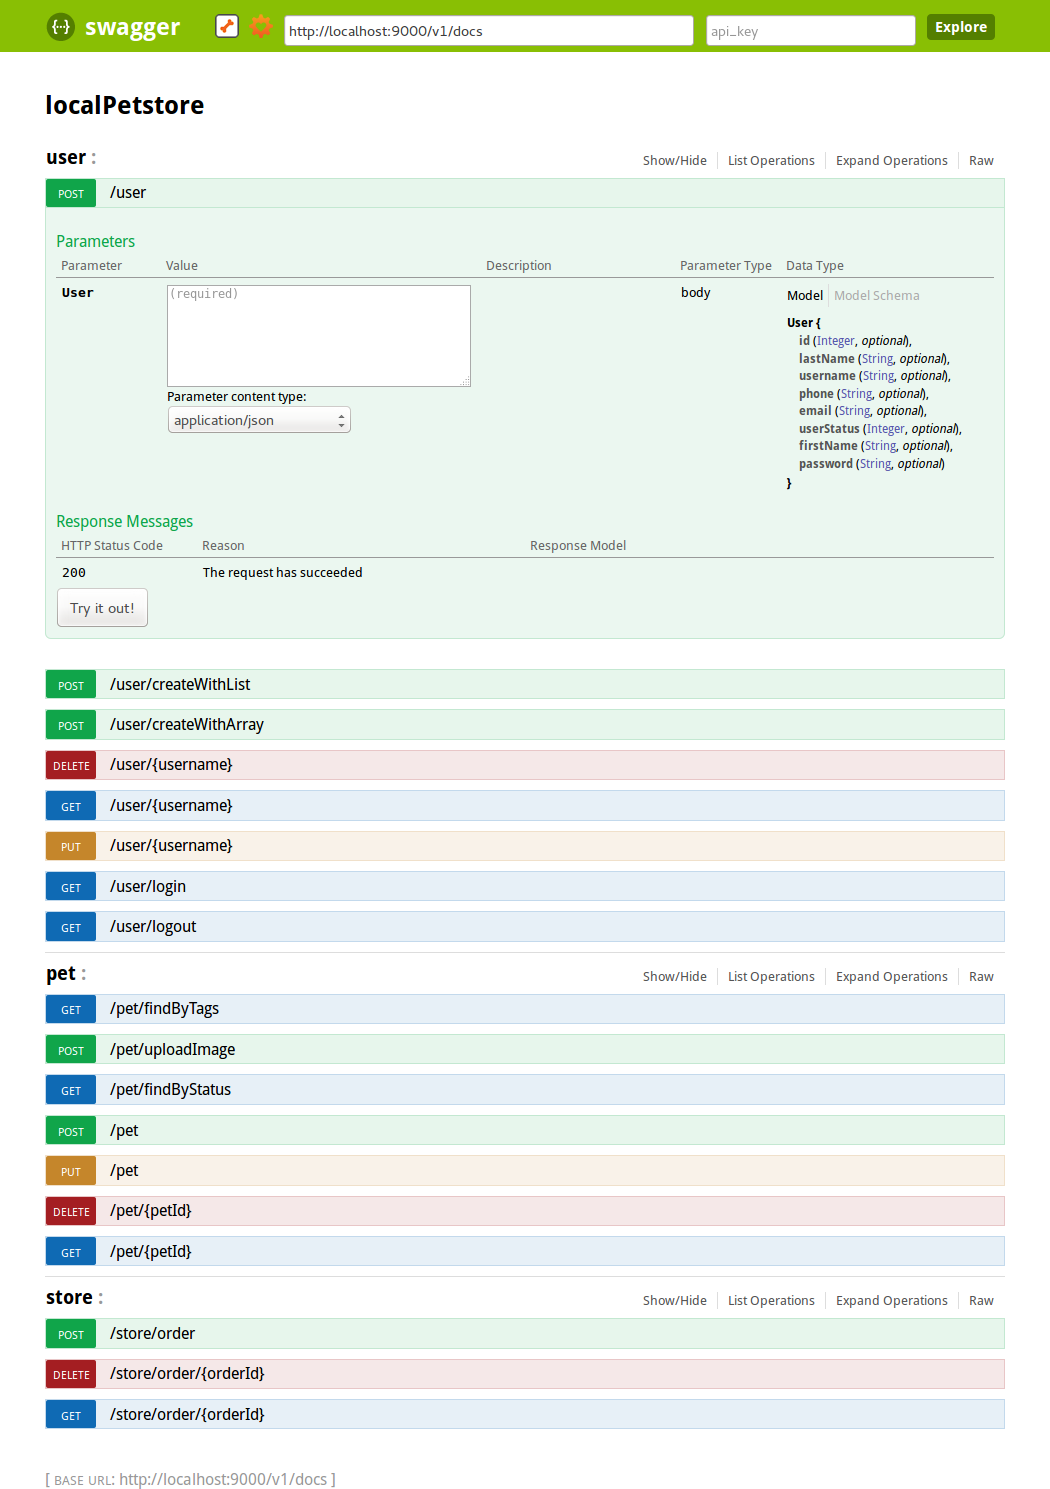
Task: Expand POST /user/createWithArray operation
Action: coord(525,725)
